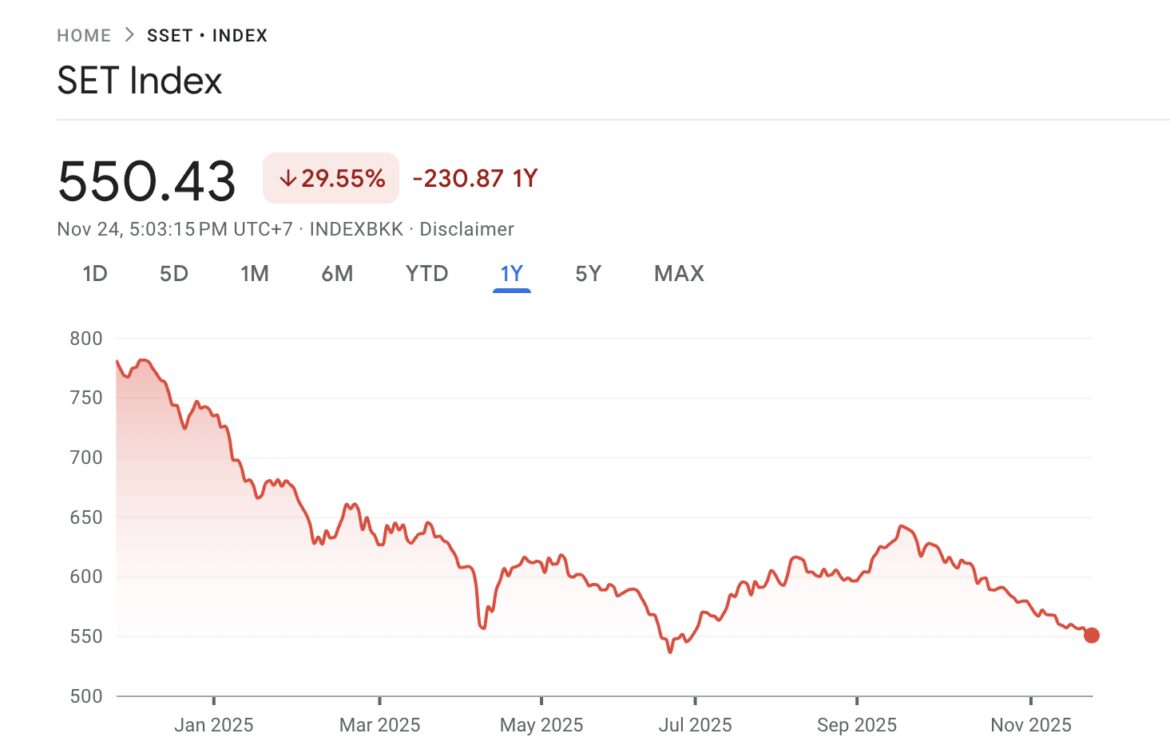Click the SSET • INDEX breadcrumb

(x=207, y=36)
